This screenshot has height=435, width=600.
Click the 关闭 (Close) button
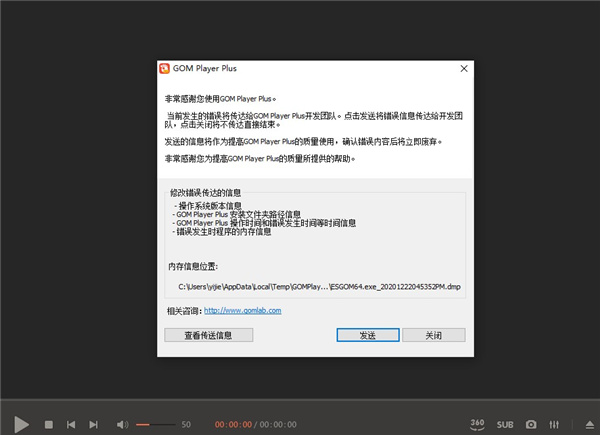click(x=432, y=335)
